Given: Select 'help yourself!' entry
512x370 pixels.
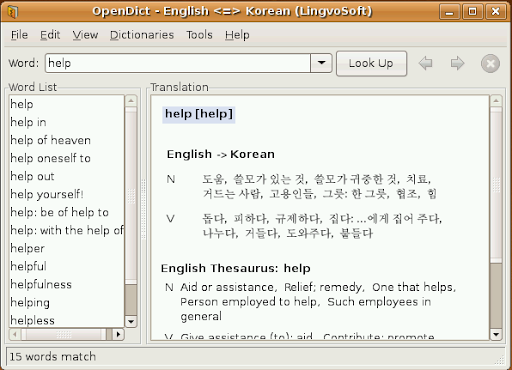Looking at the screenshot, I should (x=67, y=194).
